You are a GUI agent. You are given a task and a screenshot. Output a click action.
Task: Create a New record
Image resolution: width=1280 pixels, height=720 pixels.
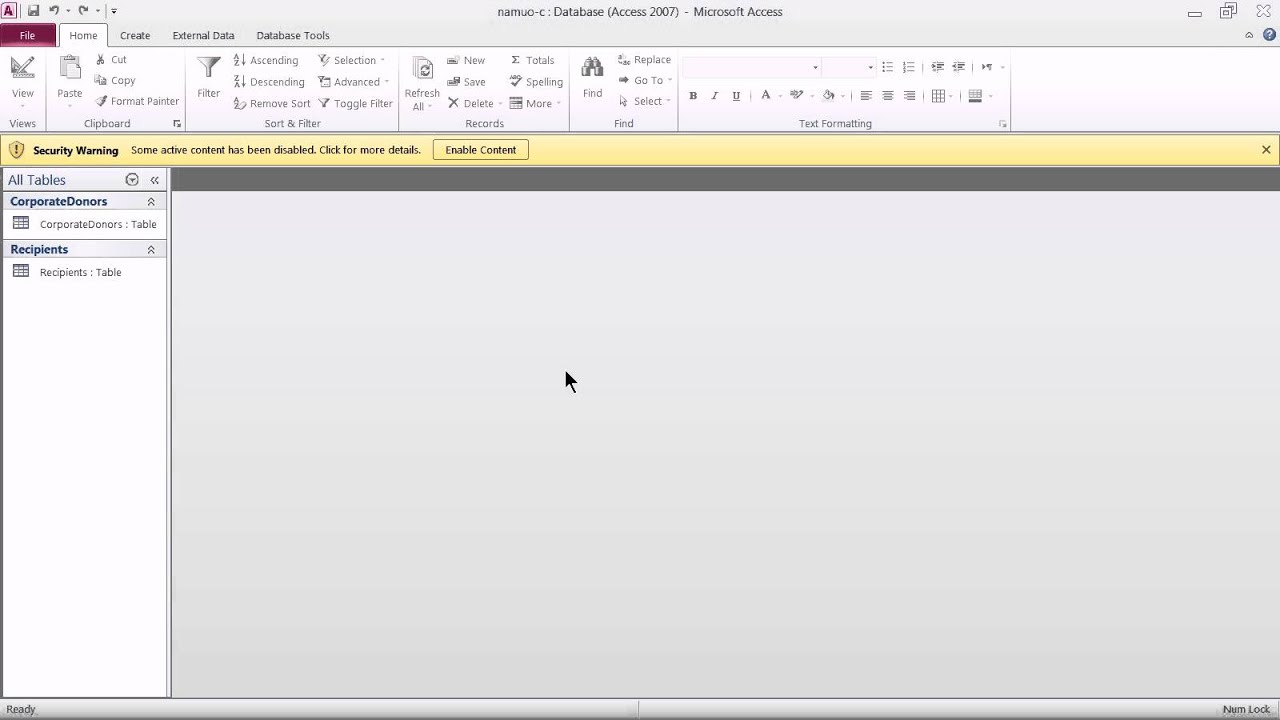(466, 61)
